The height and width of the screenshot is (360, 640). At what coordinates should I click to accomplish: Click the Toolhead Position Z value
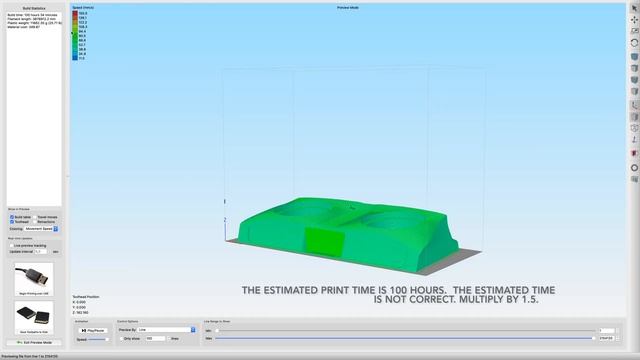80,313
